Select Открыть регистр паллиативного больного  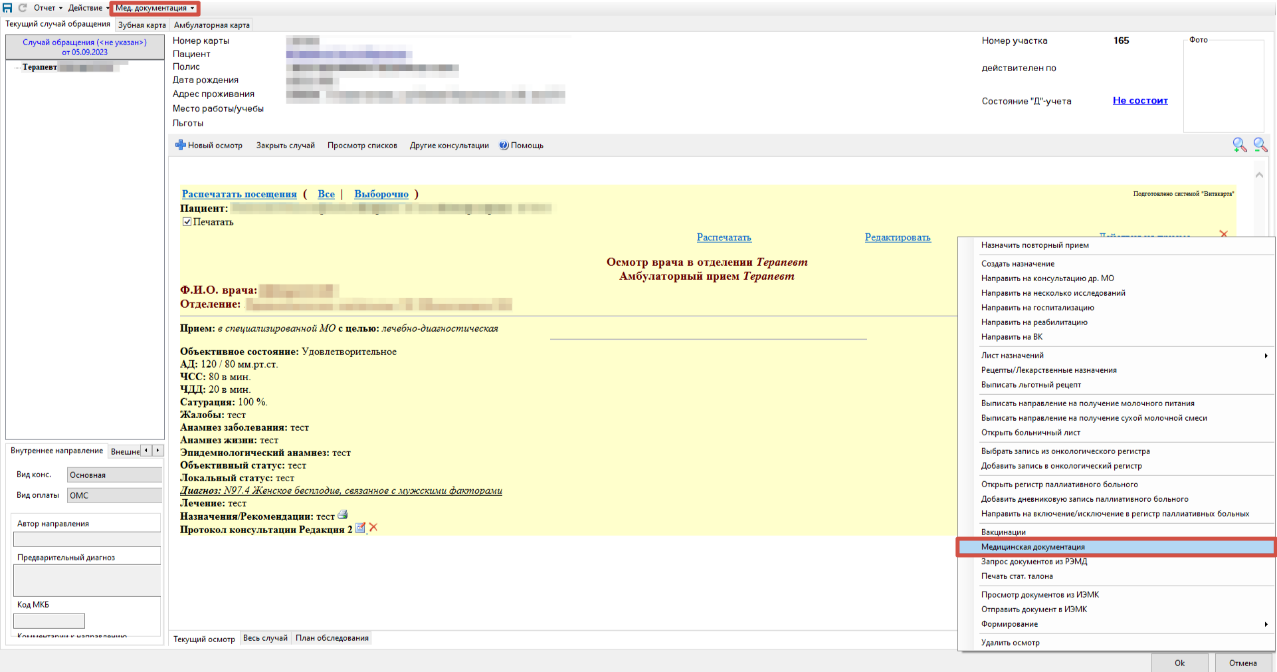(1116, 484)
